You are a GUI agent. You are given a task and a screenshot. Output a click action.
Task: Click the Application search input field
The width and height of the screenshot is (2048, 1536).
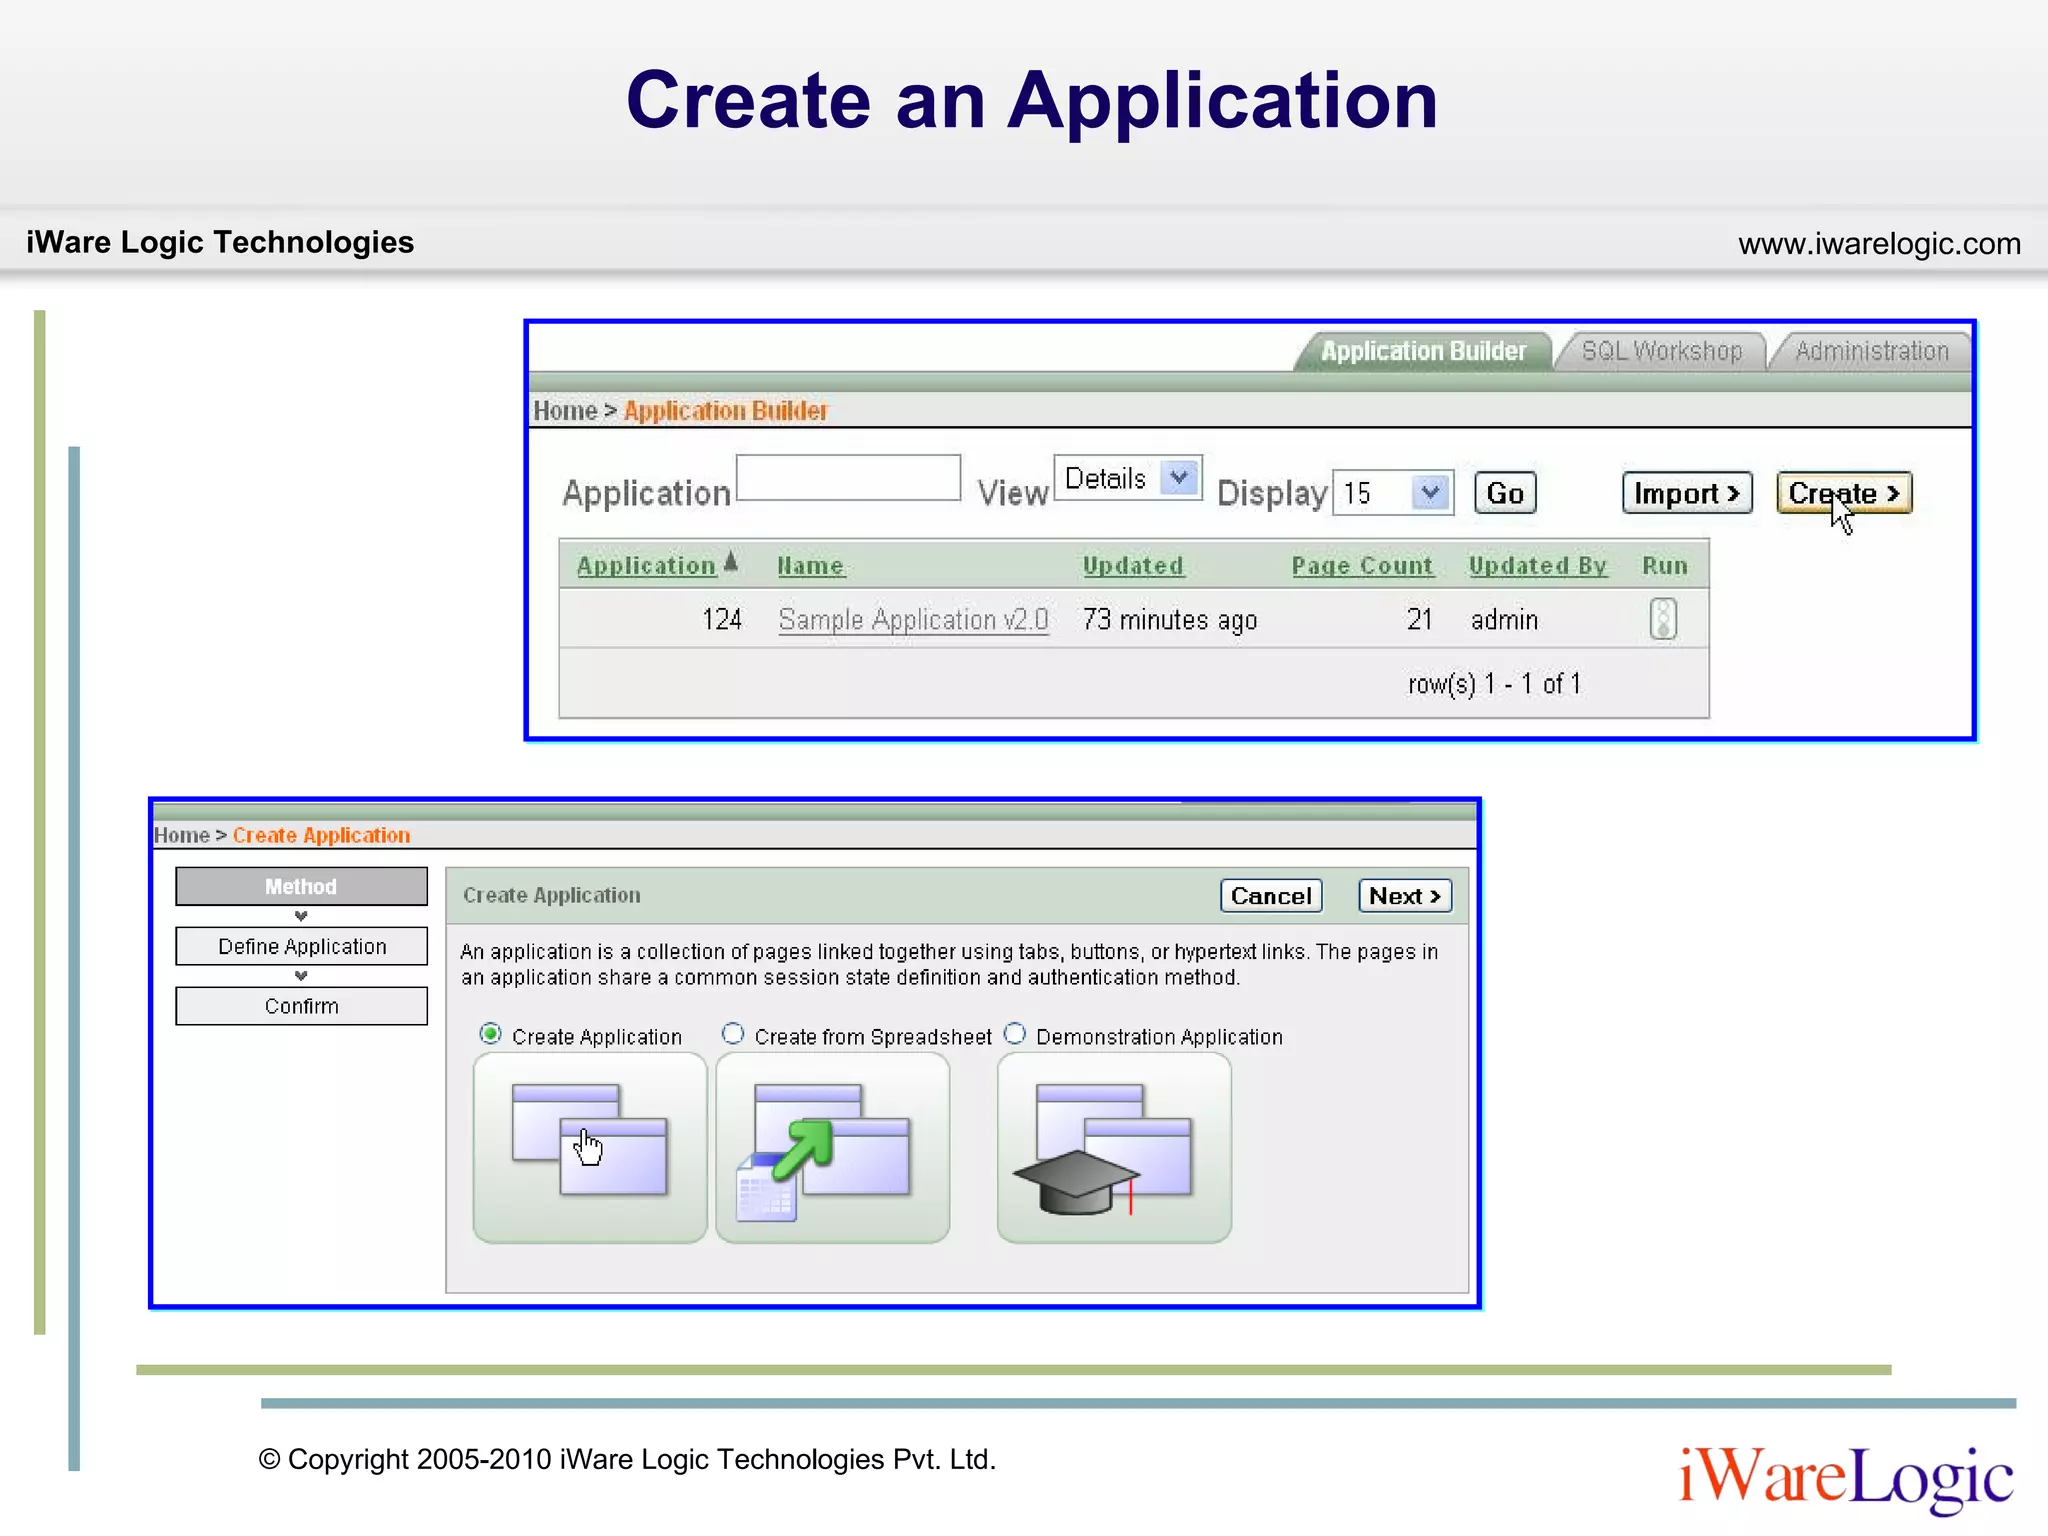click(x=848, y=478)
